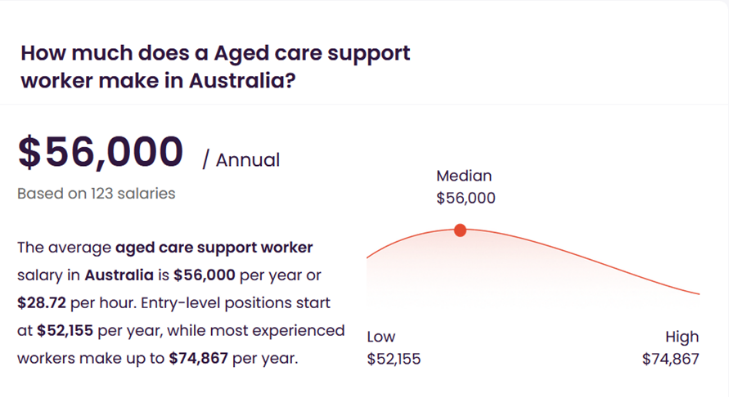This screenshot has height=397, width=729.
Task: Click the $74,867 high value under chart
Action: [670, 359]
